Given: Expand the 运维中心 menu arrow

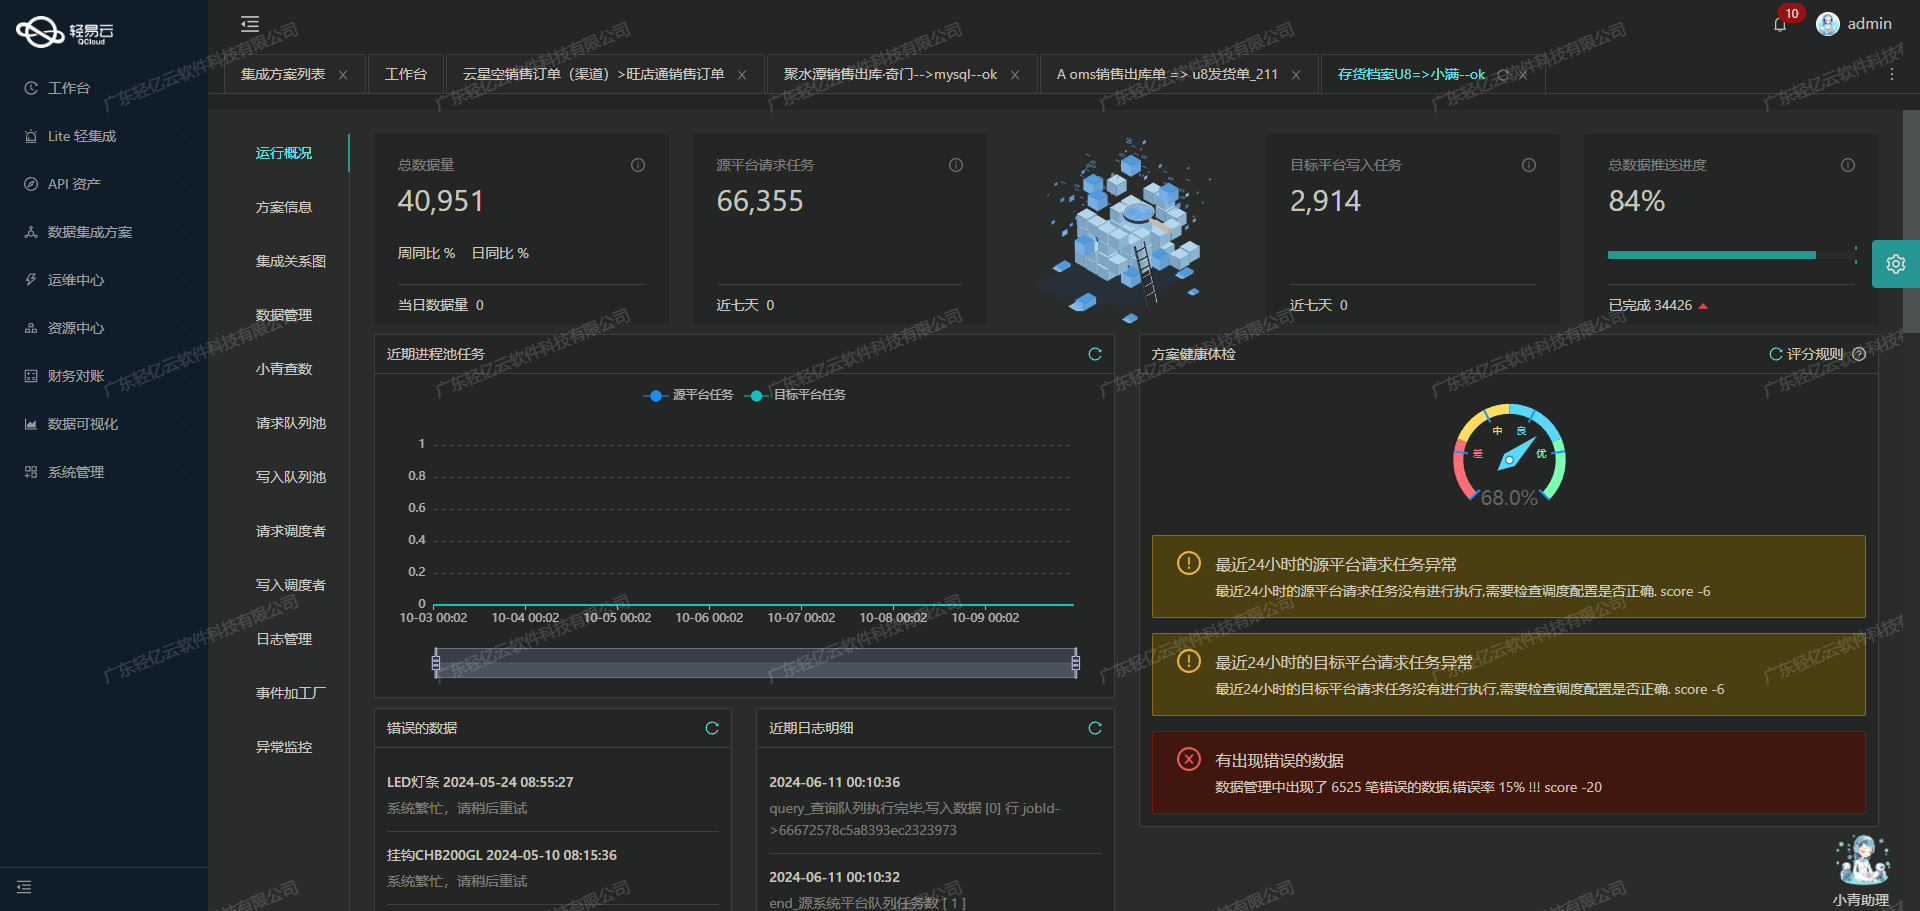Looking at the screenshot, I should click(186, 280).
